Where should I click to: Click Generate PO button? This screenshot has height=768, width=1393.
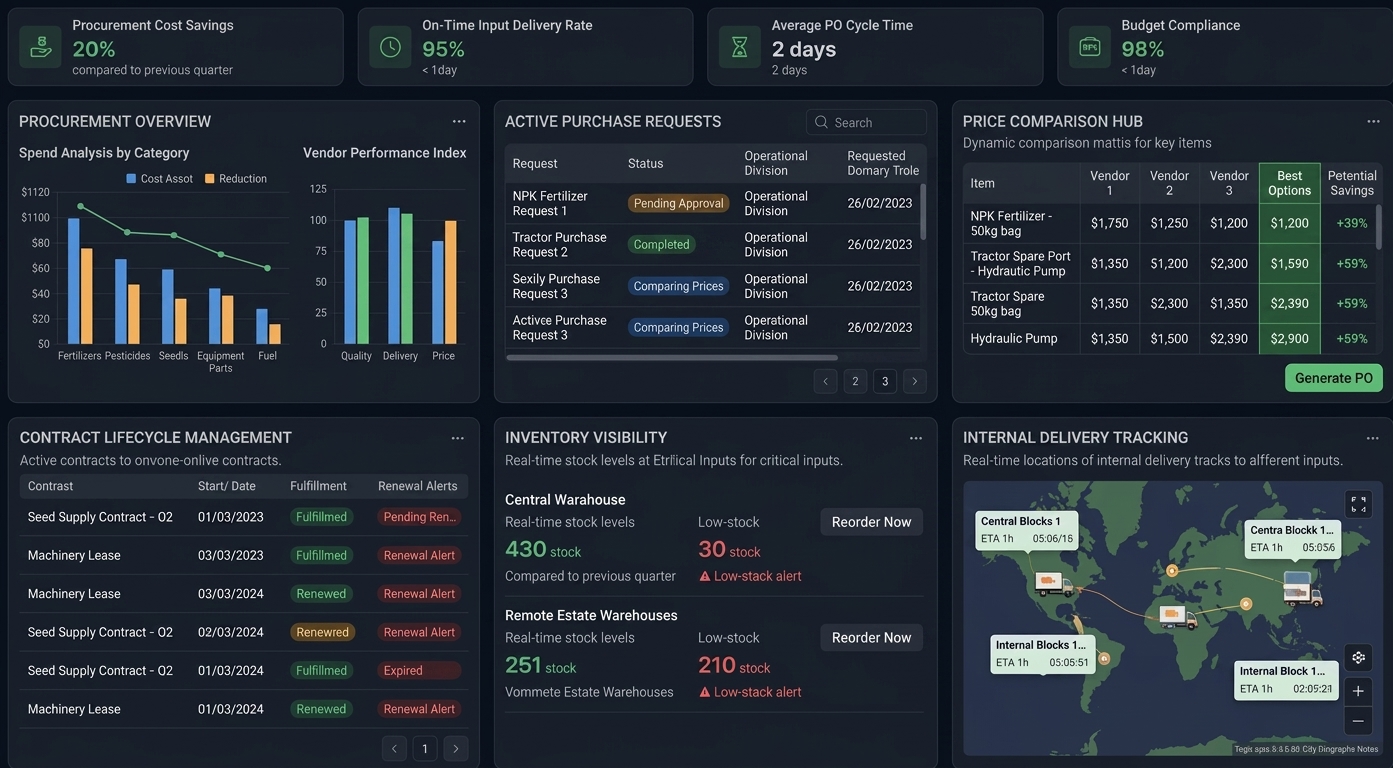pos(1334,378)
